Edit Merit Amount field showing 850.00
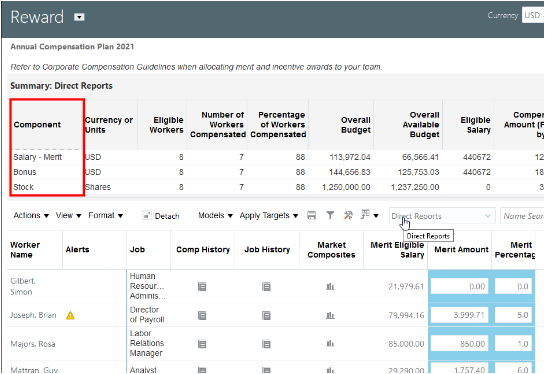 (x=459, y=344)
